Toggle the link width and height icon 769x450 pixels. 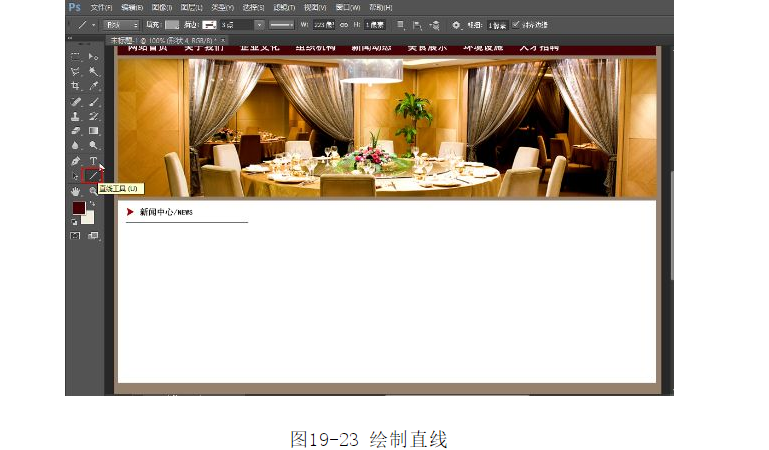[x=344, y=24]
